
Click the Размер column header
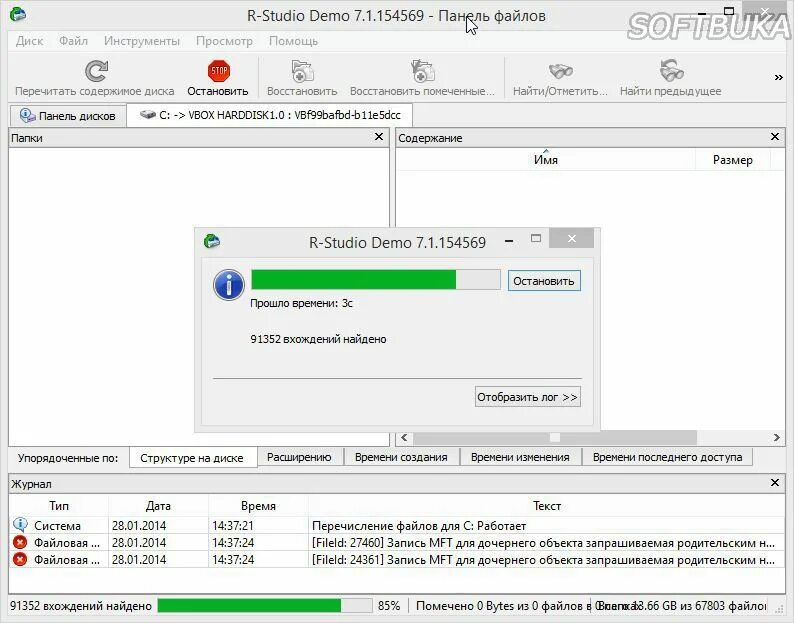point(732,160)
